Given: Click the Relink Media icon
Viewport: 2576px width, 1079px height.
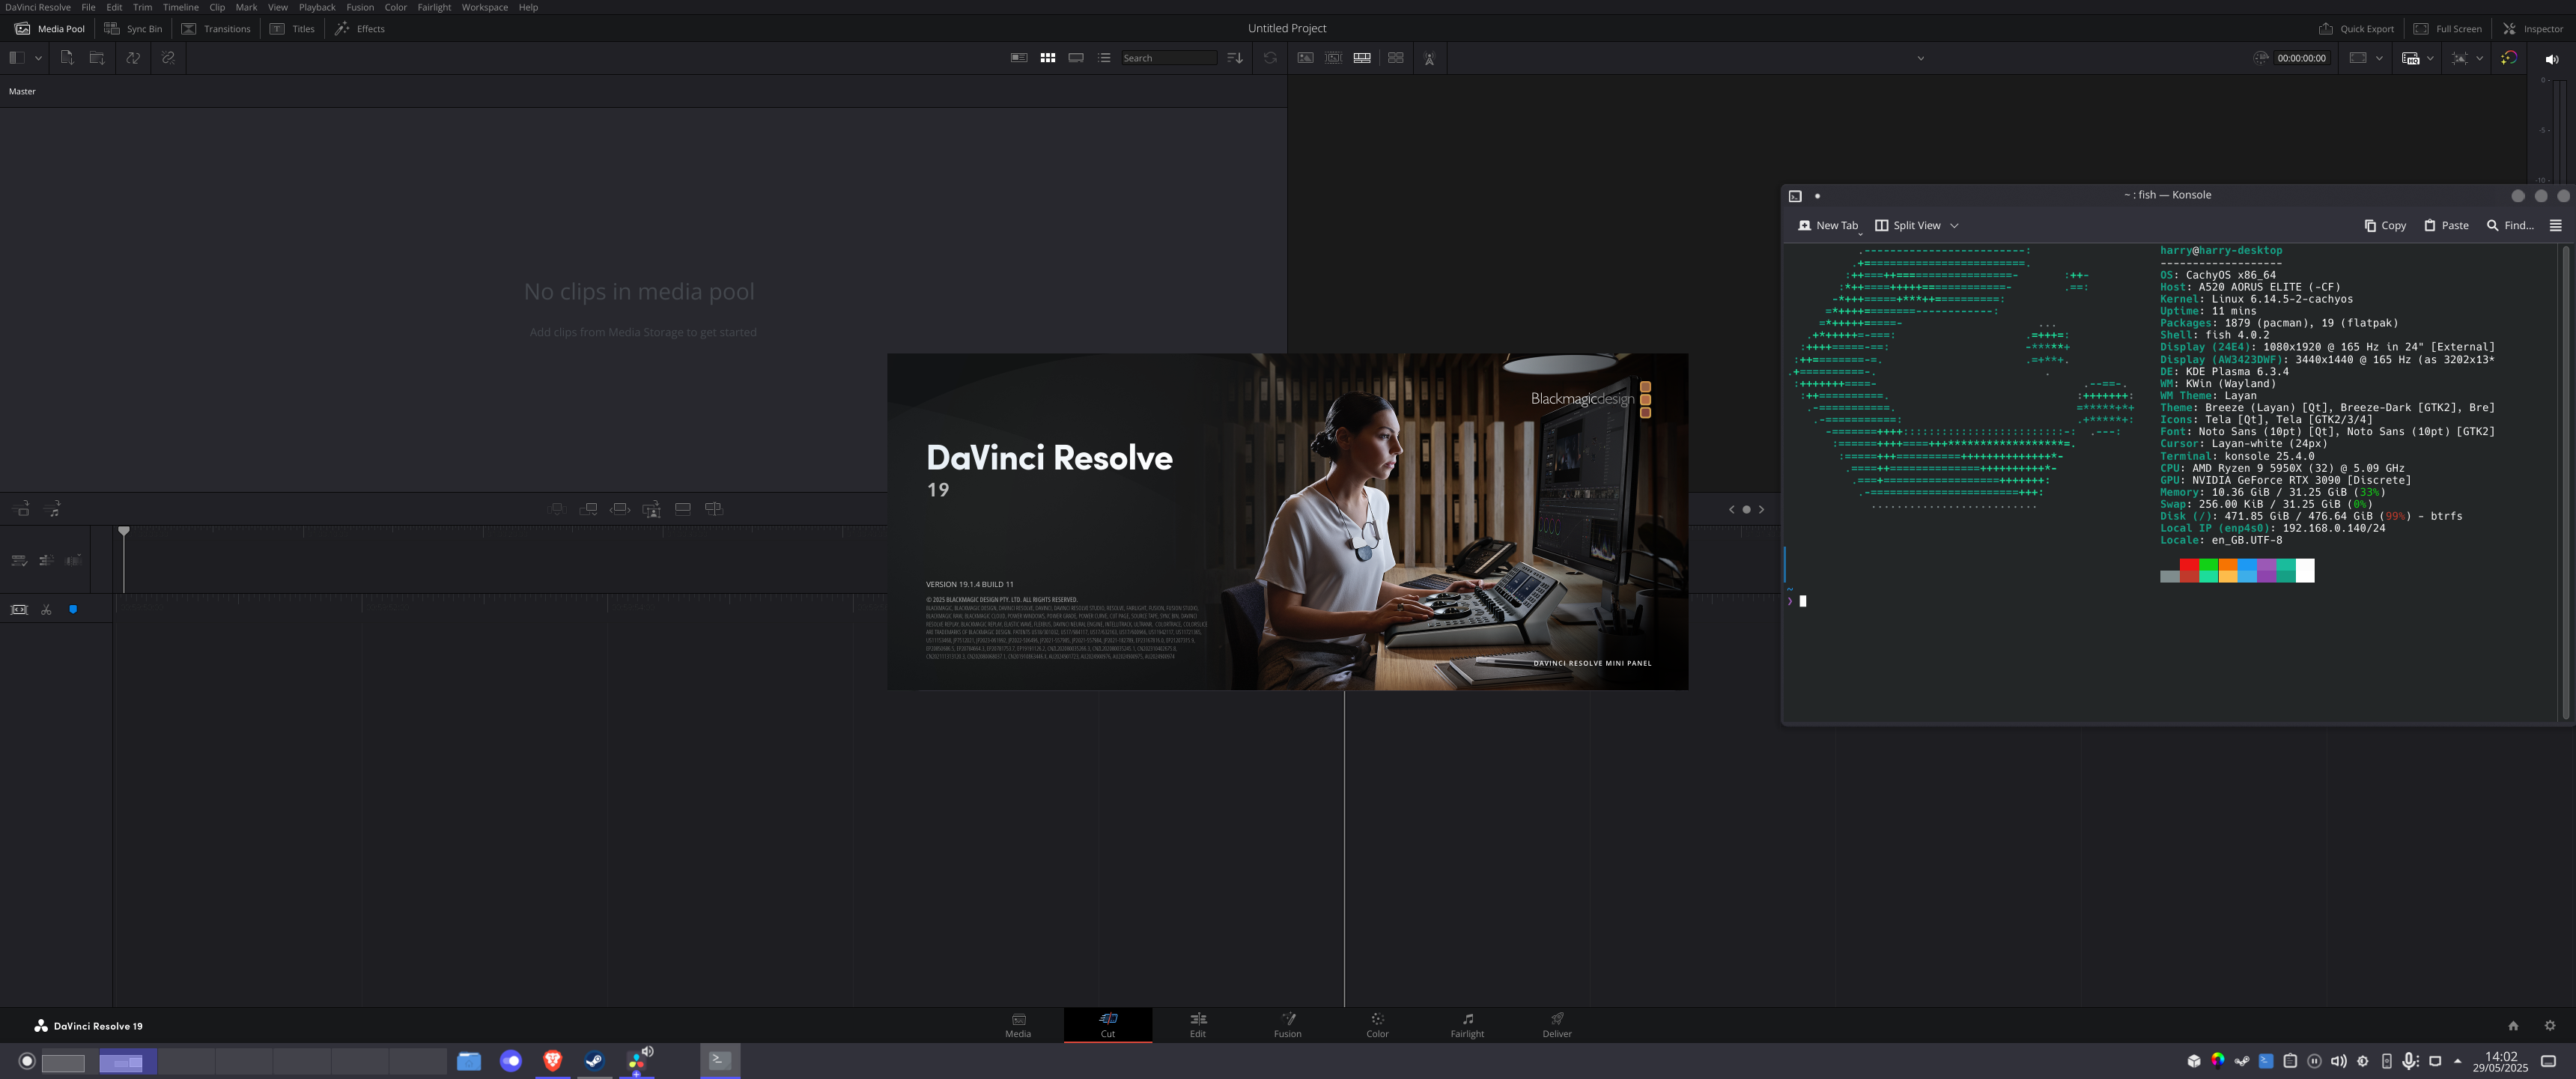Looking at the screenshot, I should (168, 58).
